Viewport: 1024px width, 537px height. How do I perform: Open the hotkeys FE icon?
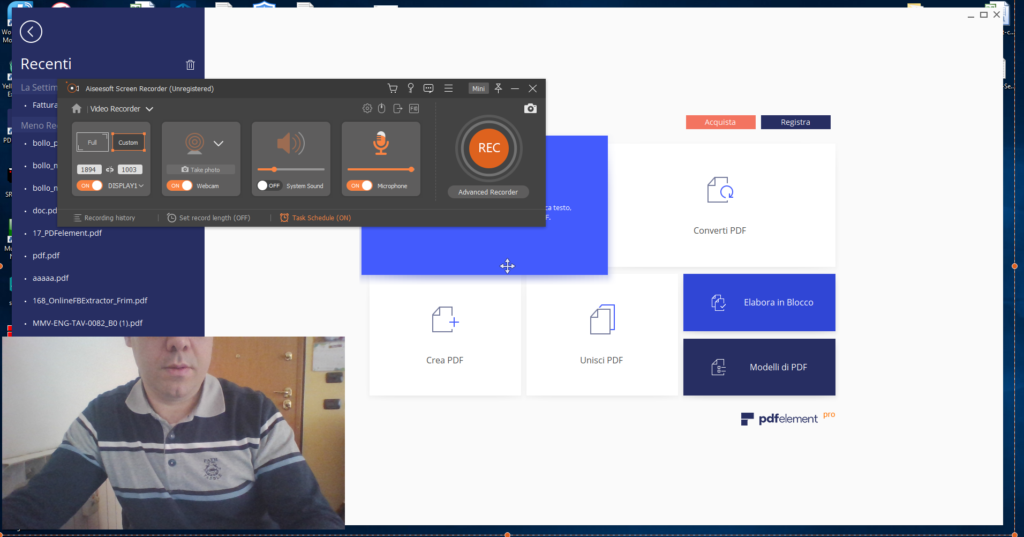tap(414, 108)
